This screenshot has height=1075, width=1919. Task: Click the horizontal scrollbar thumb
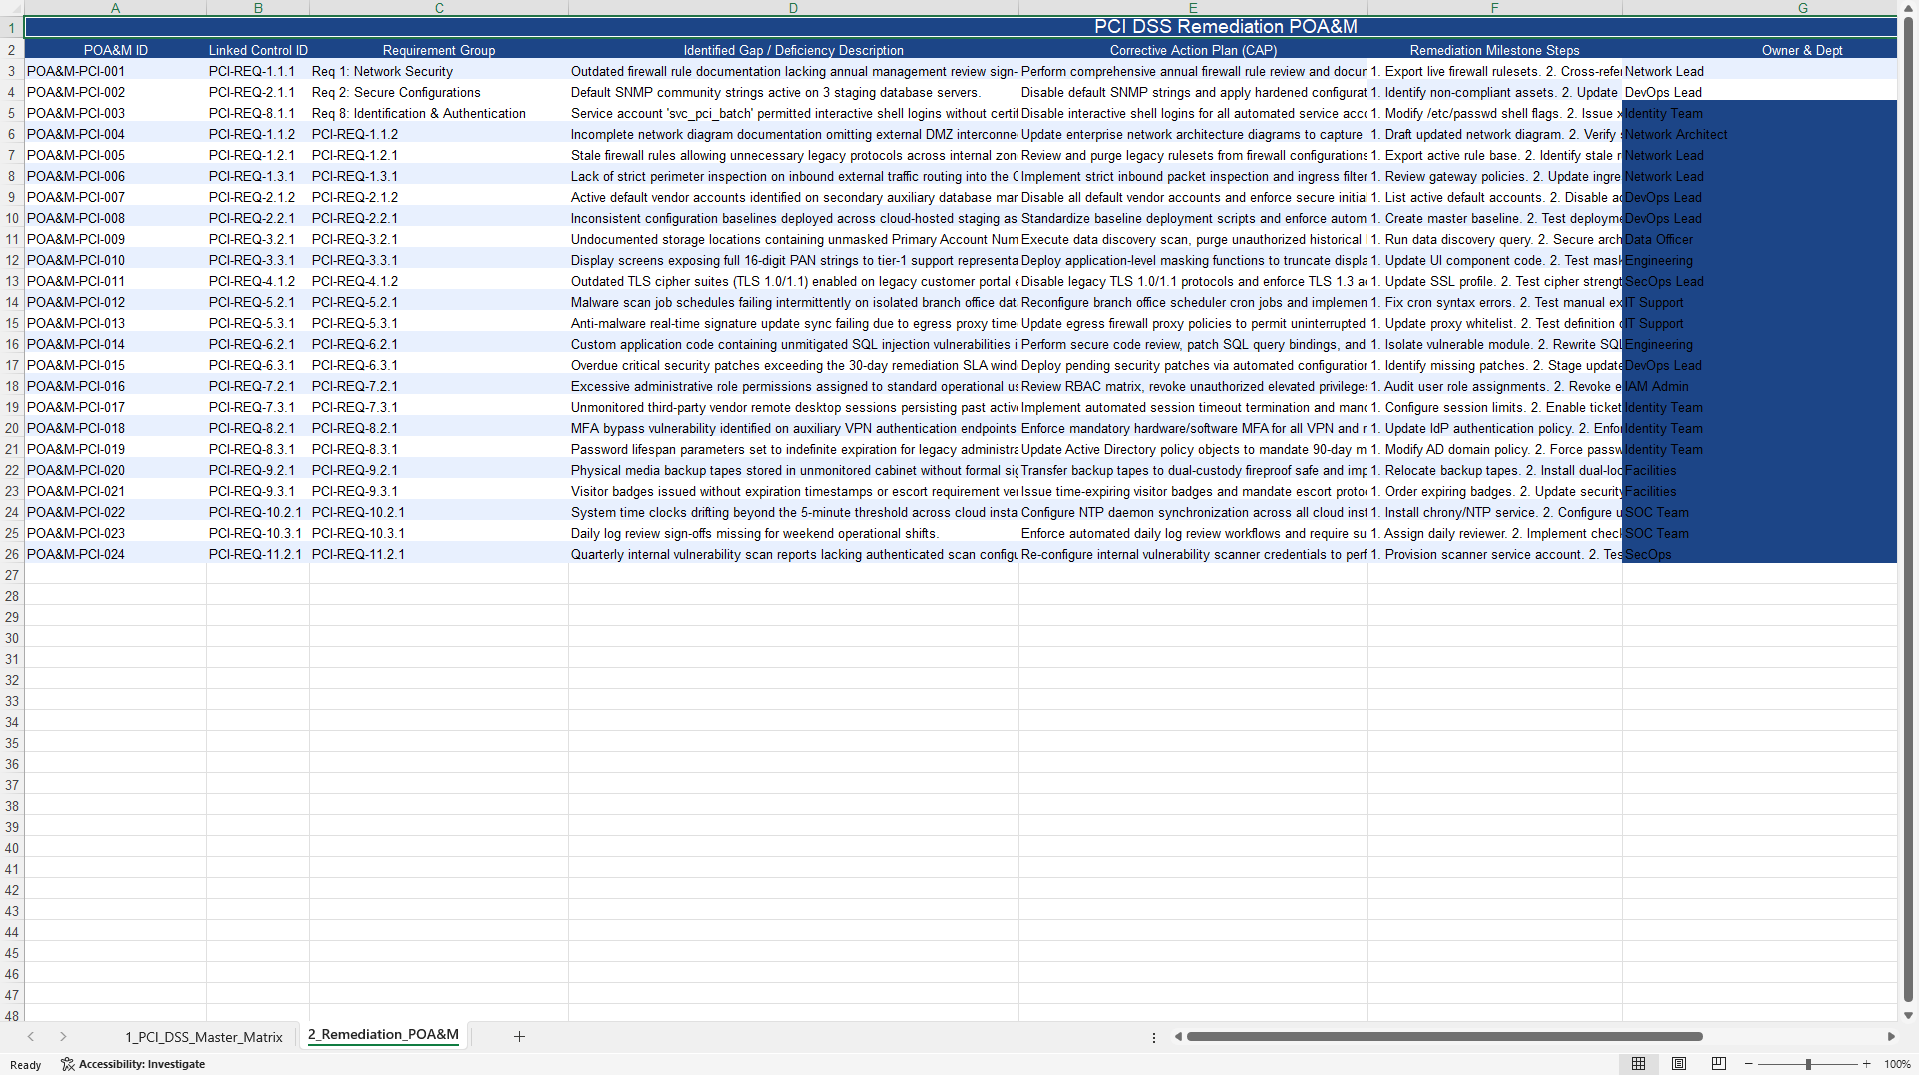[1444, 1036]
